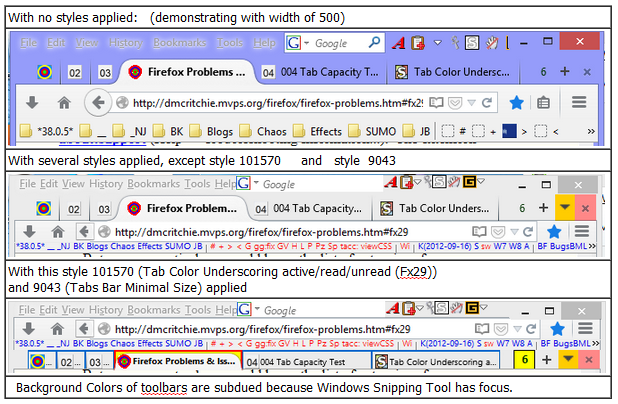Toggle the blue bookmark star in the purple browser

point(516,103)
